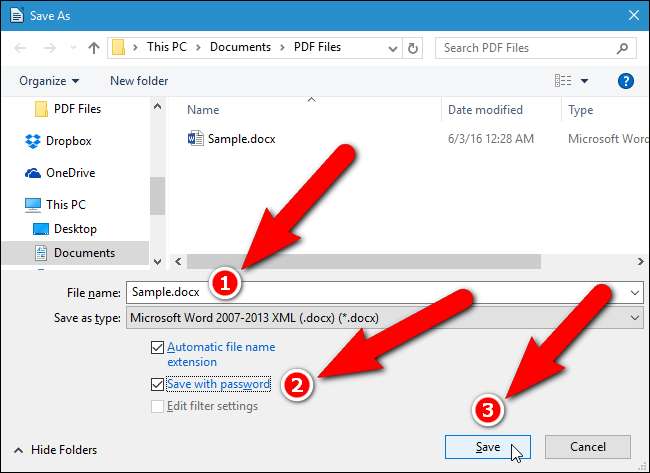
Task: Toggle Automatic file name extension checkbox
Action: pyautogui.click(x=157, y=347)
